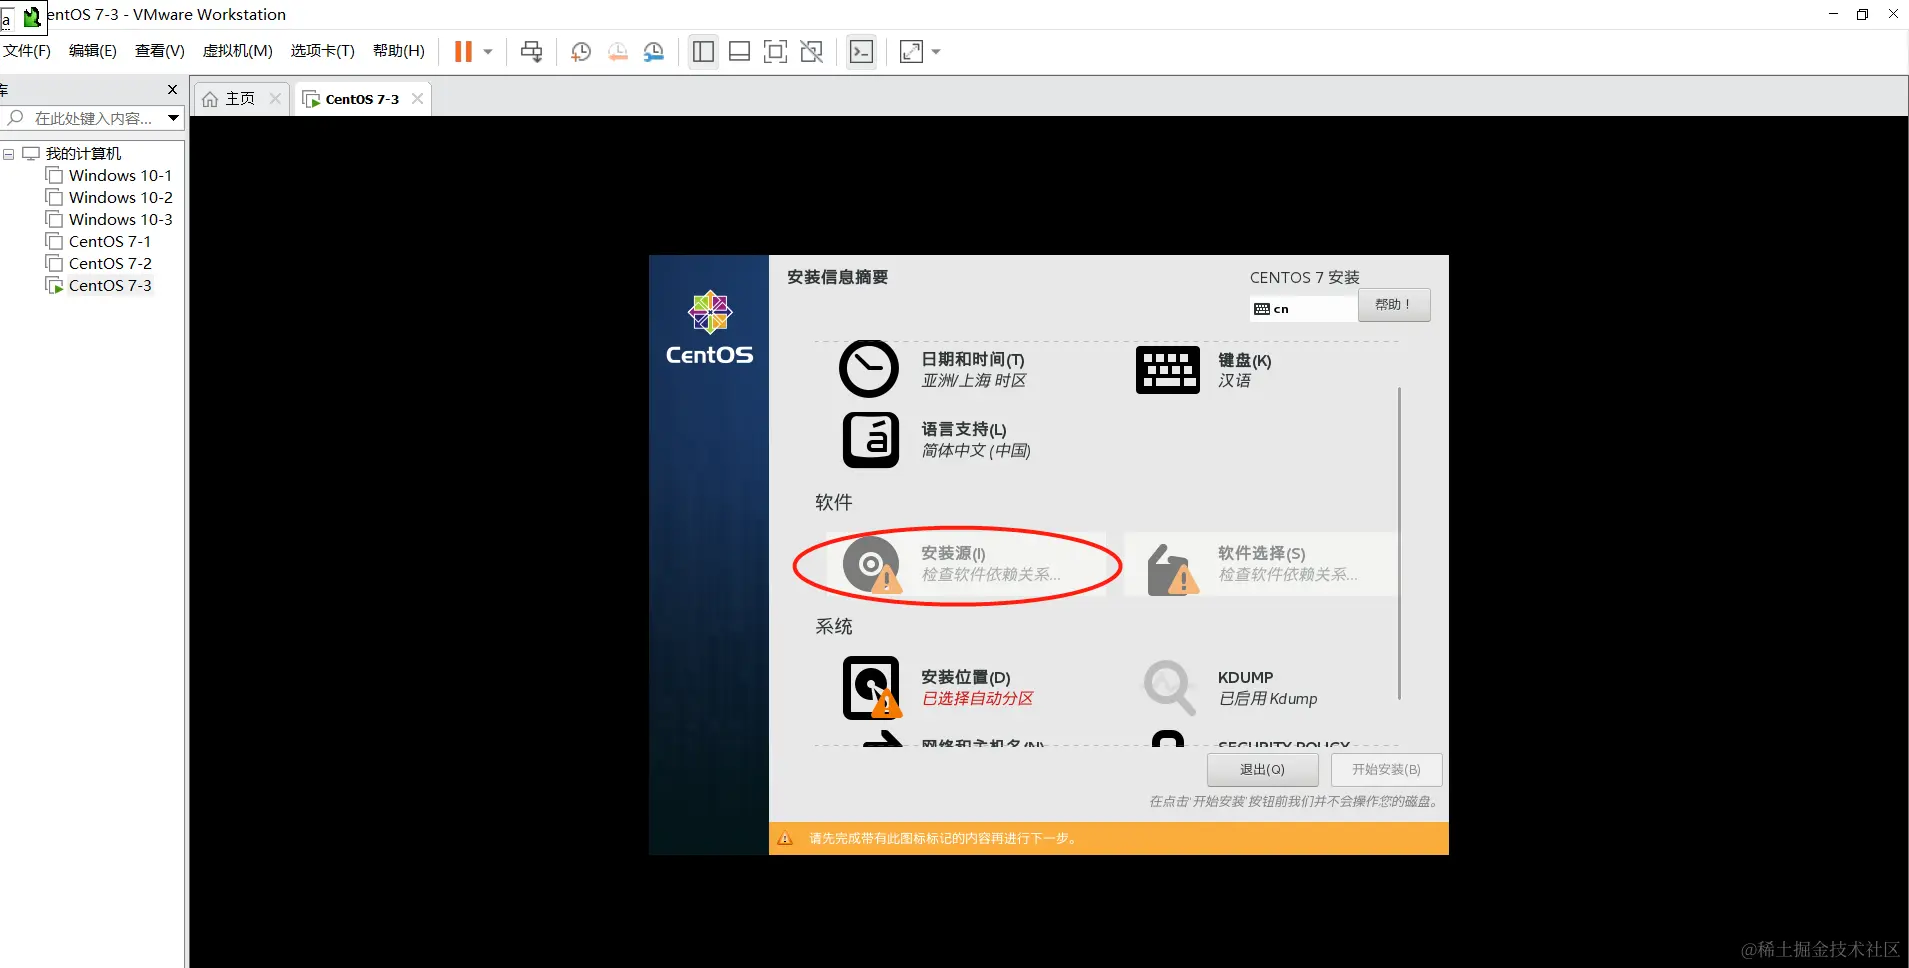Screen dimensions: 1909x968
Task: Open the 文件(F) menu
Action: pyautogui.click(x=27, y=51)
